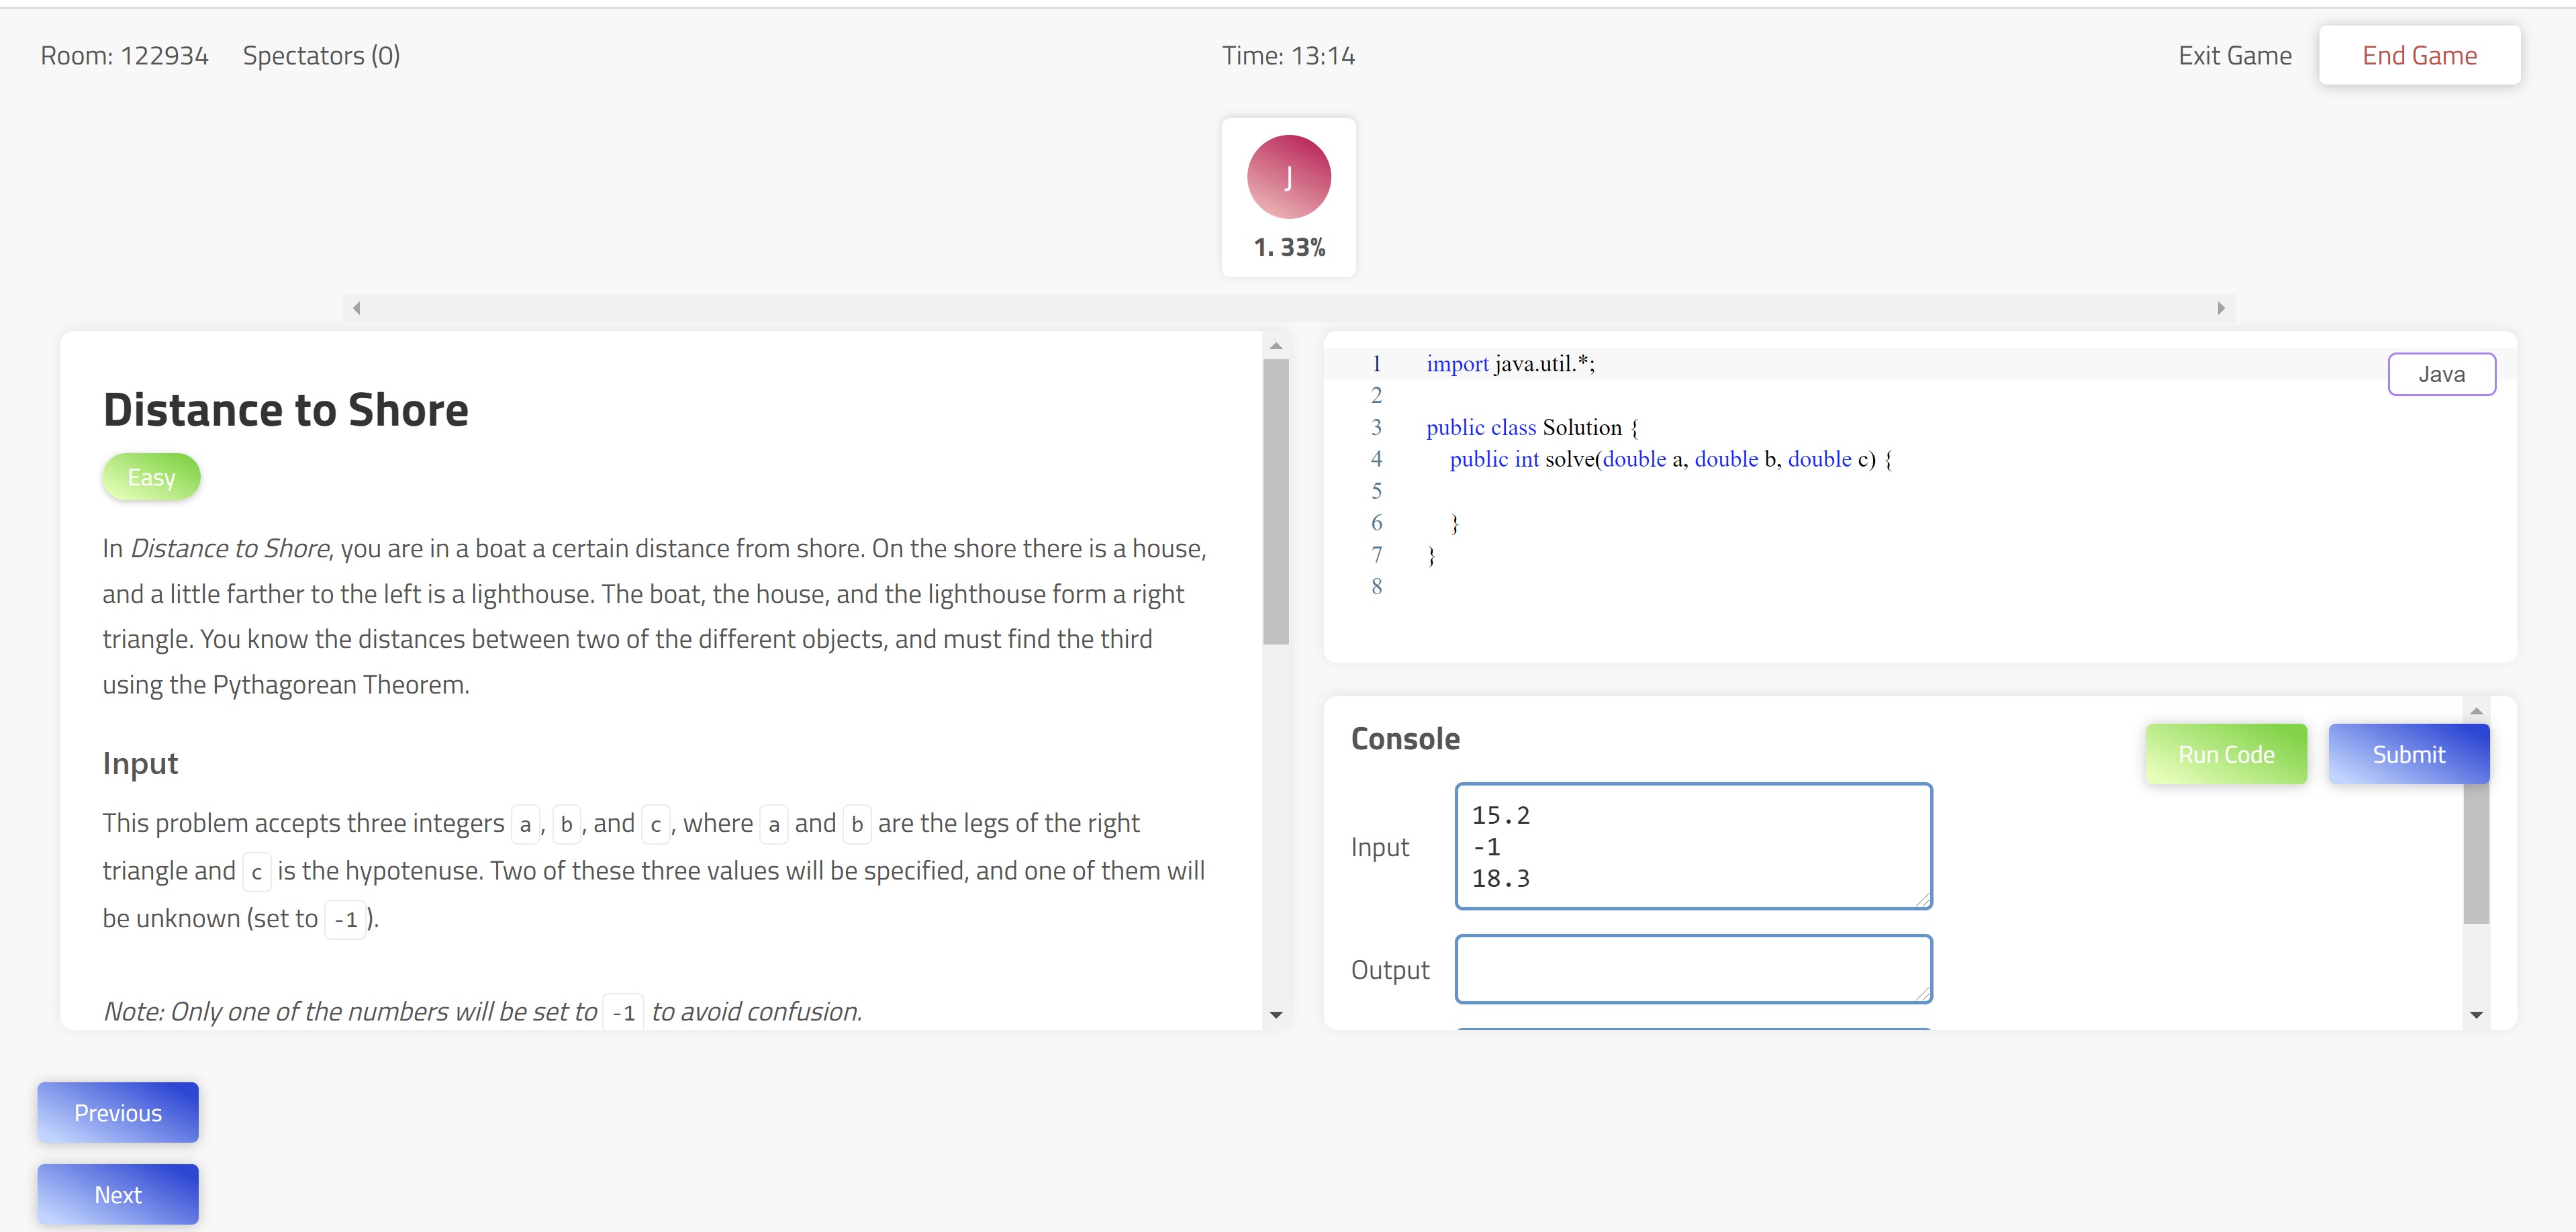The image size is (2576, 1232).
Task: Open Spectators (0) list
Action: pyautogui.click(x=321, y=56)
